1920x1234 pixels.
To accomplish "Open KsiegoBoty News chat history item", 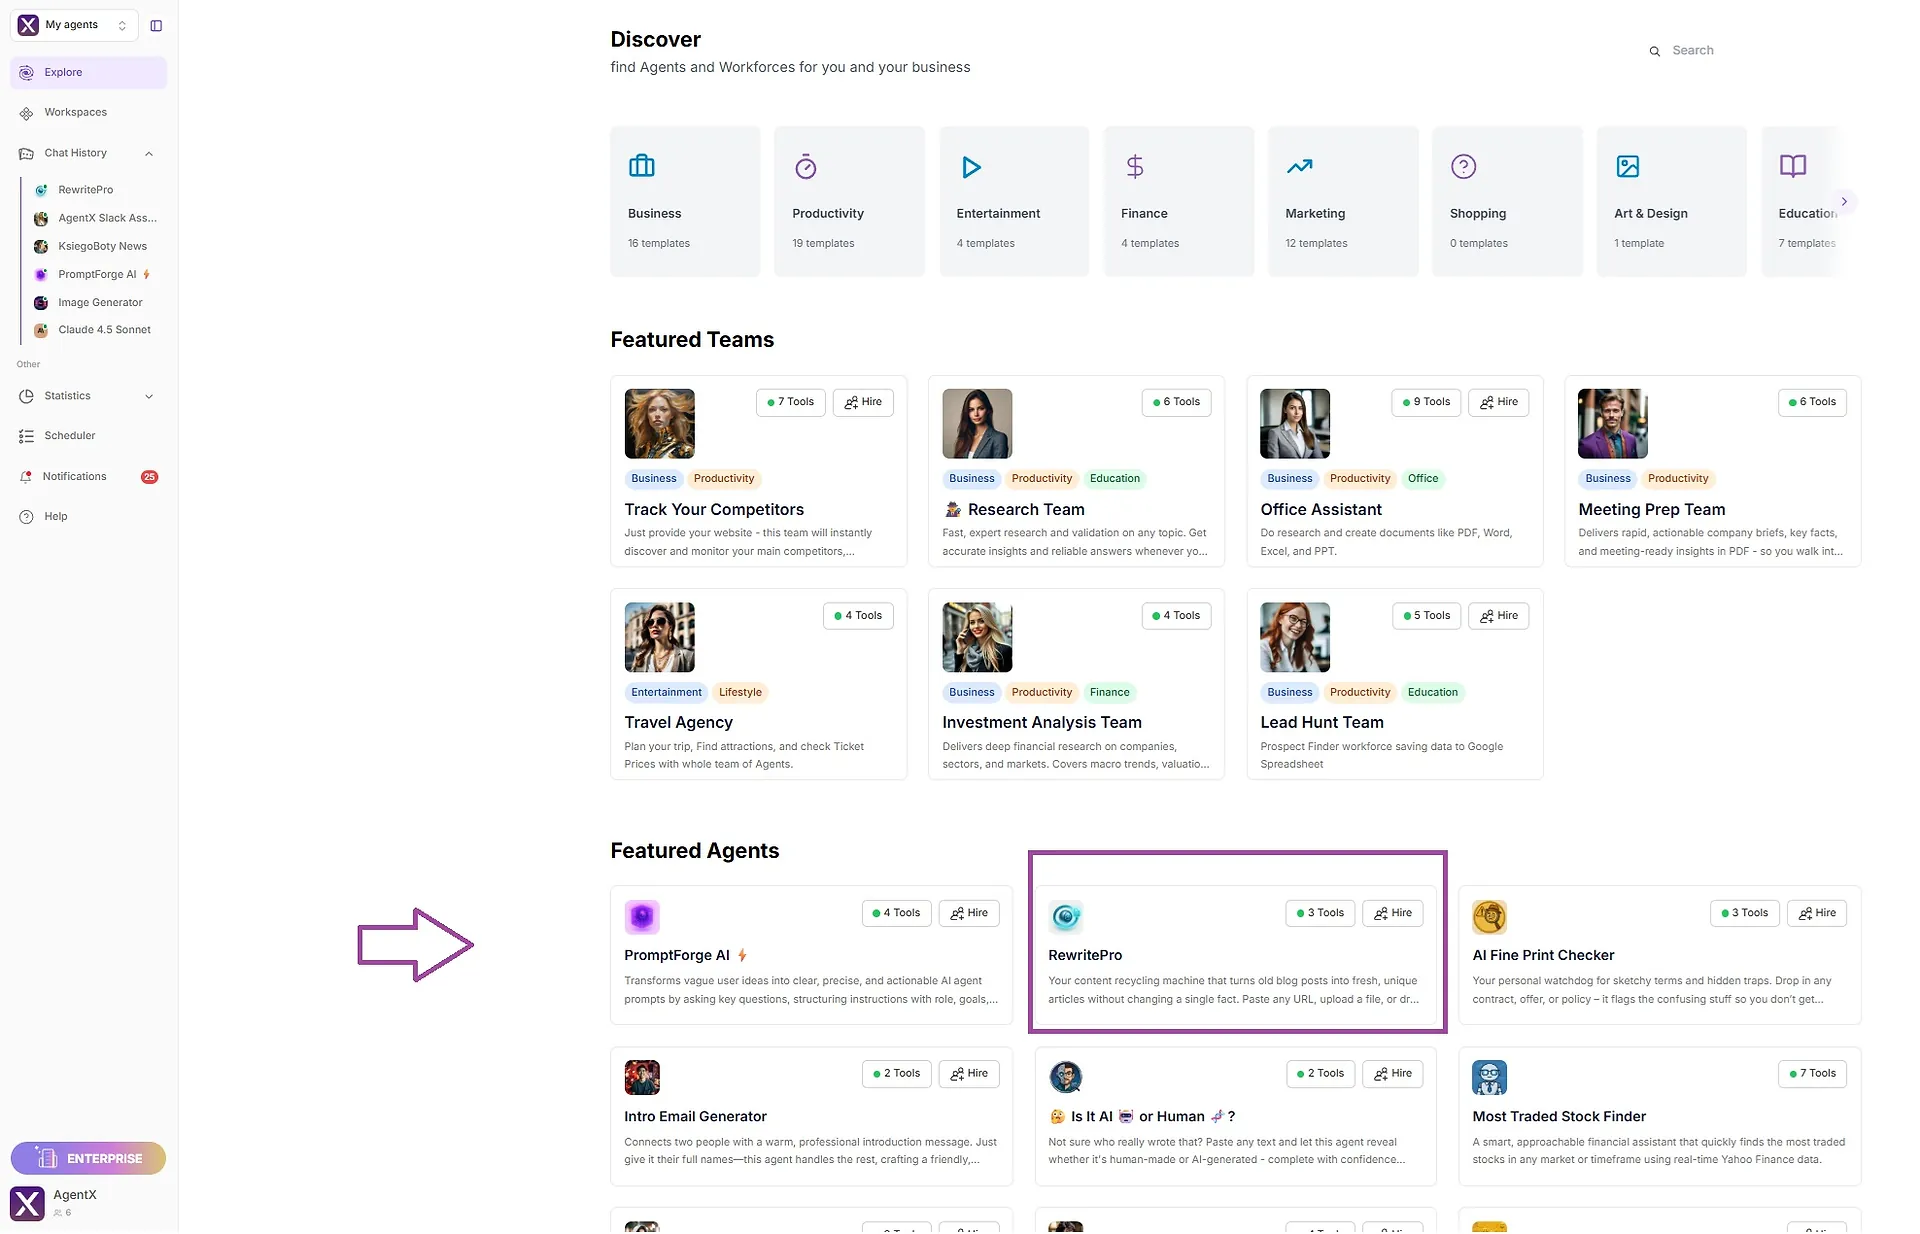I will 102,246.
